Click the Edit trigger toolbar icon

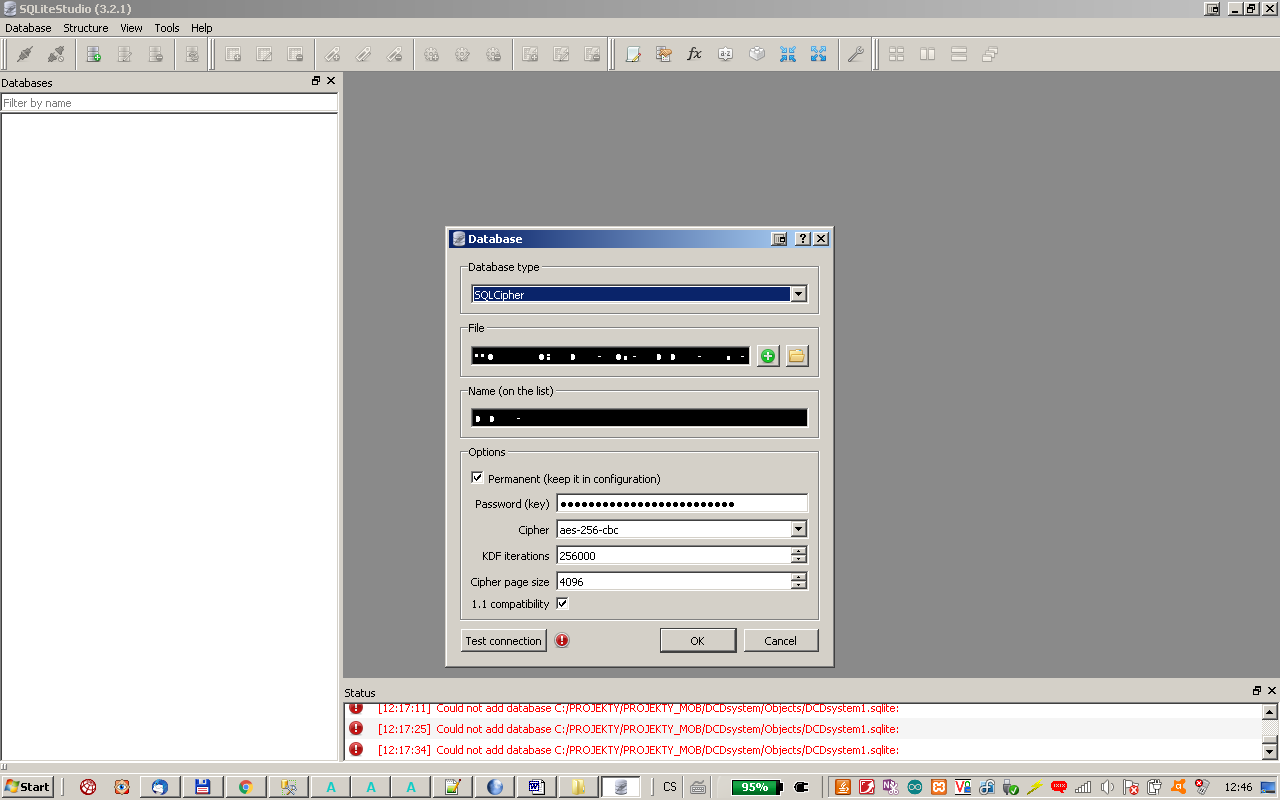(x=462, y=54)
